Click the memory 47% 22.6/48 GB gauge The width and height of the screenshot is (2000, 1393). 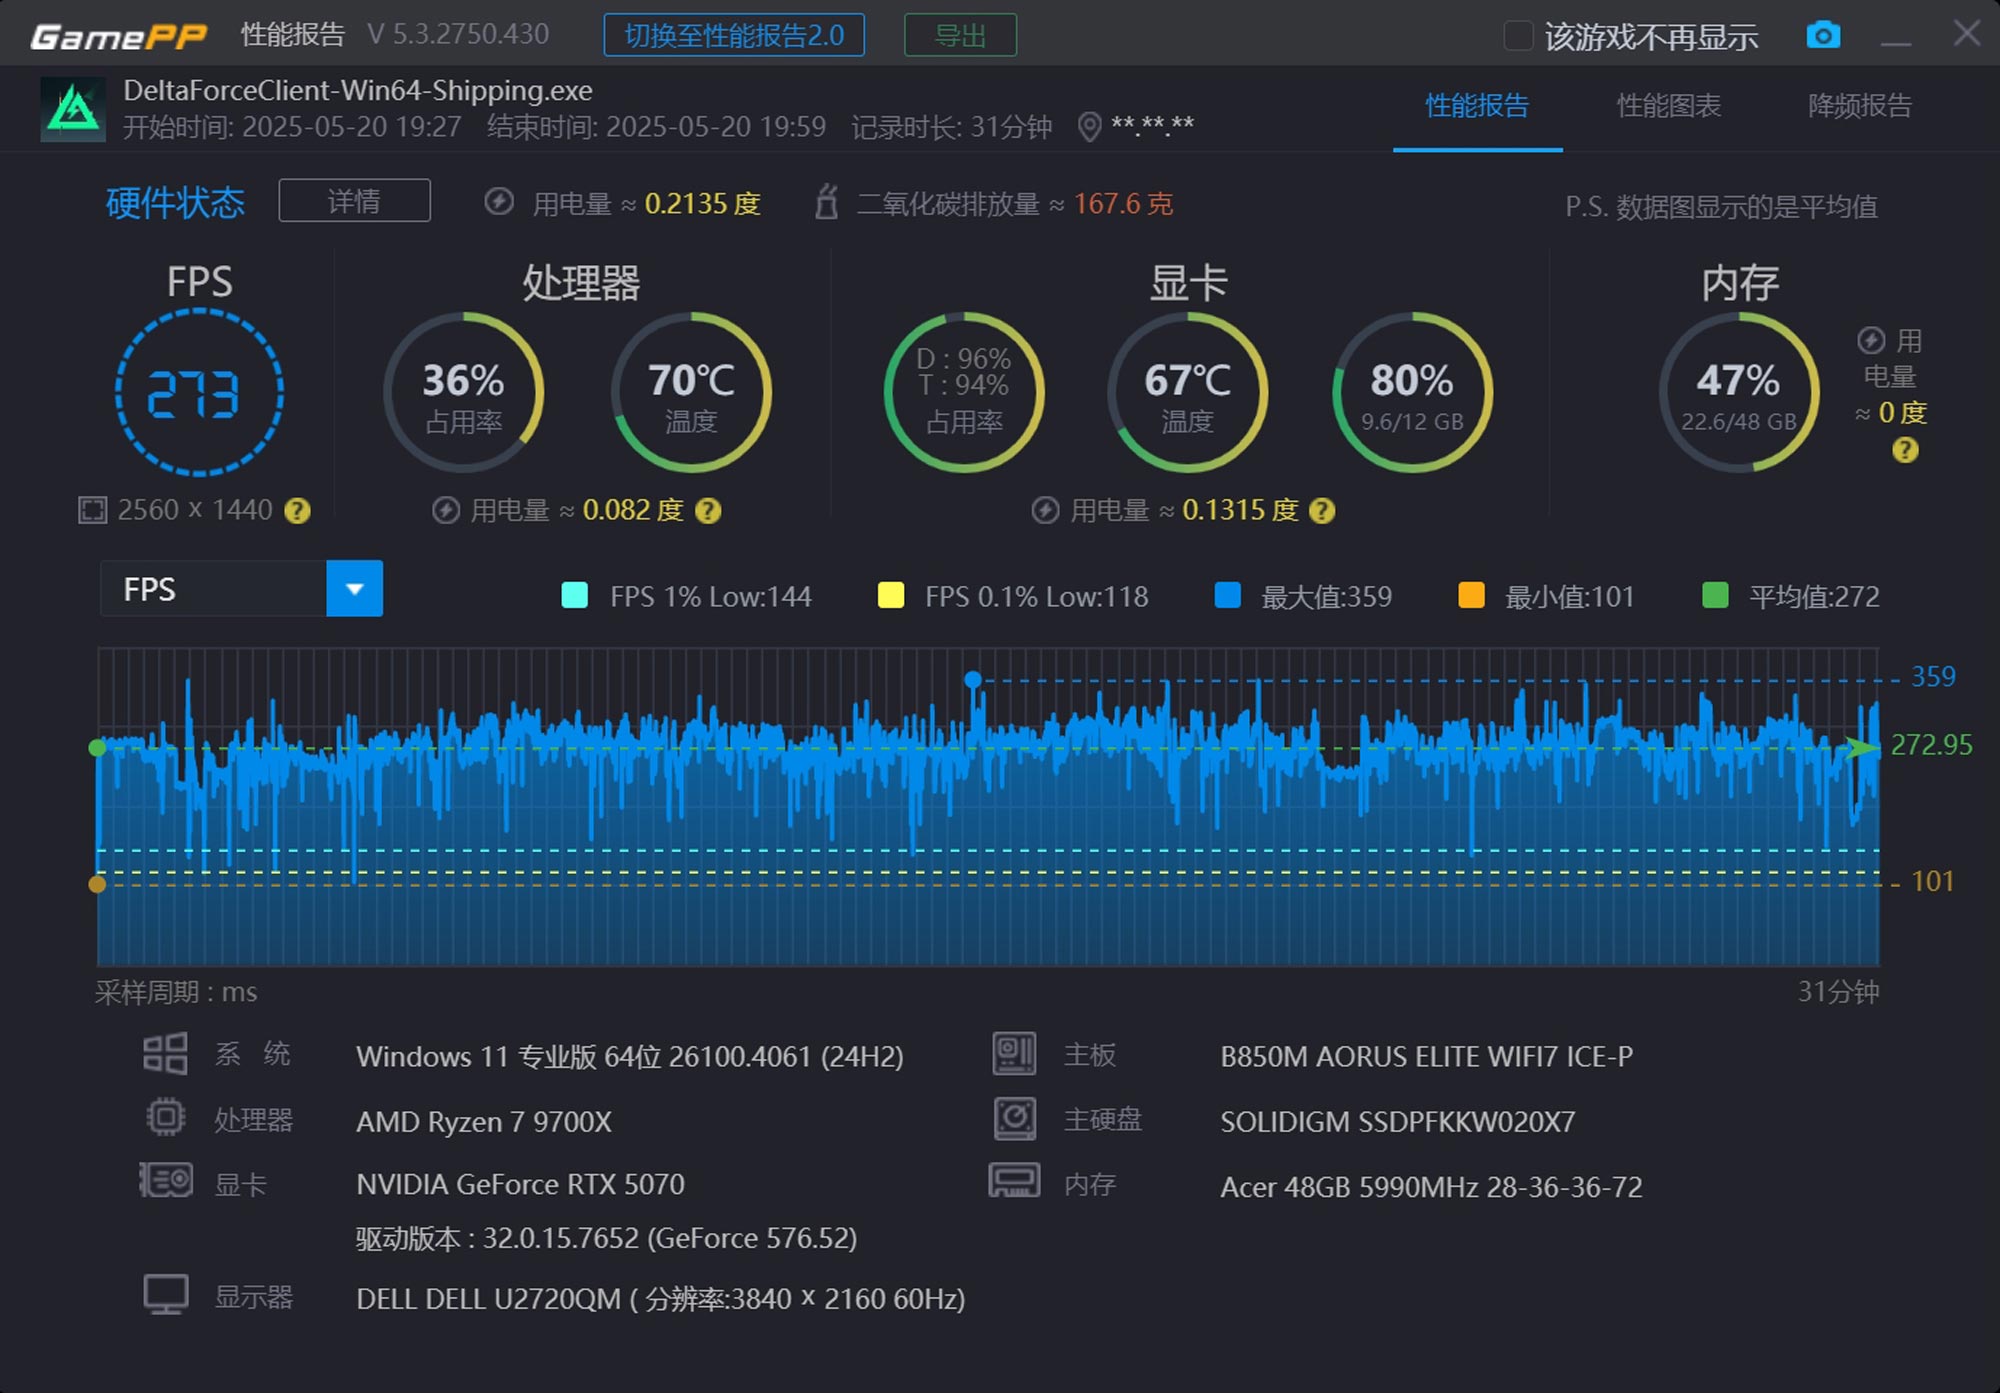[1739, 392]
